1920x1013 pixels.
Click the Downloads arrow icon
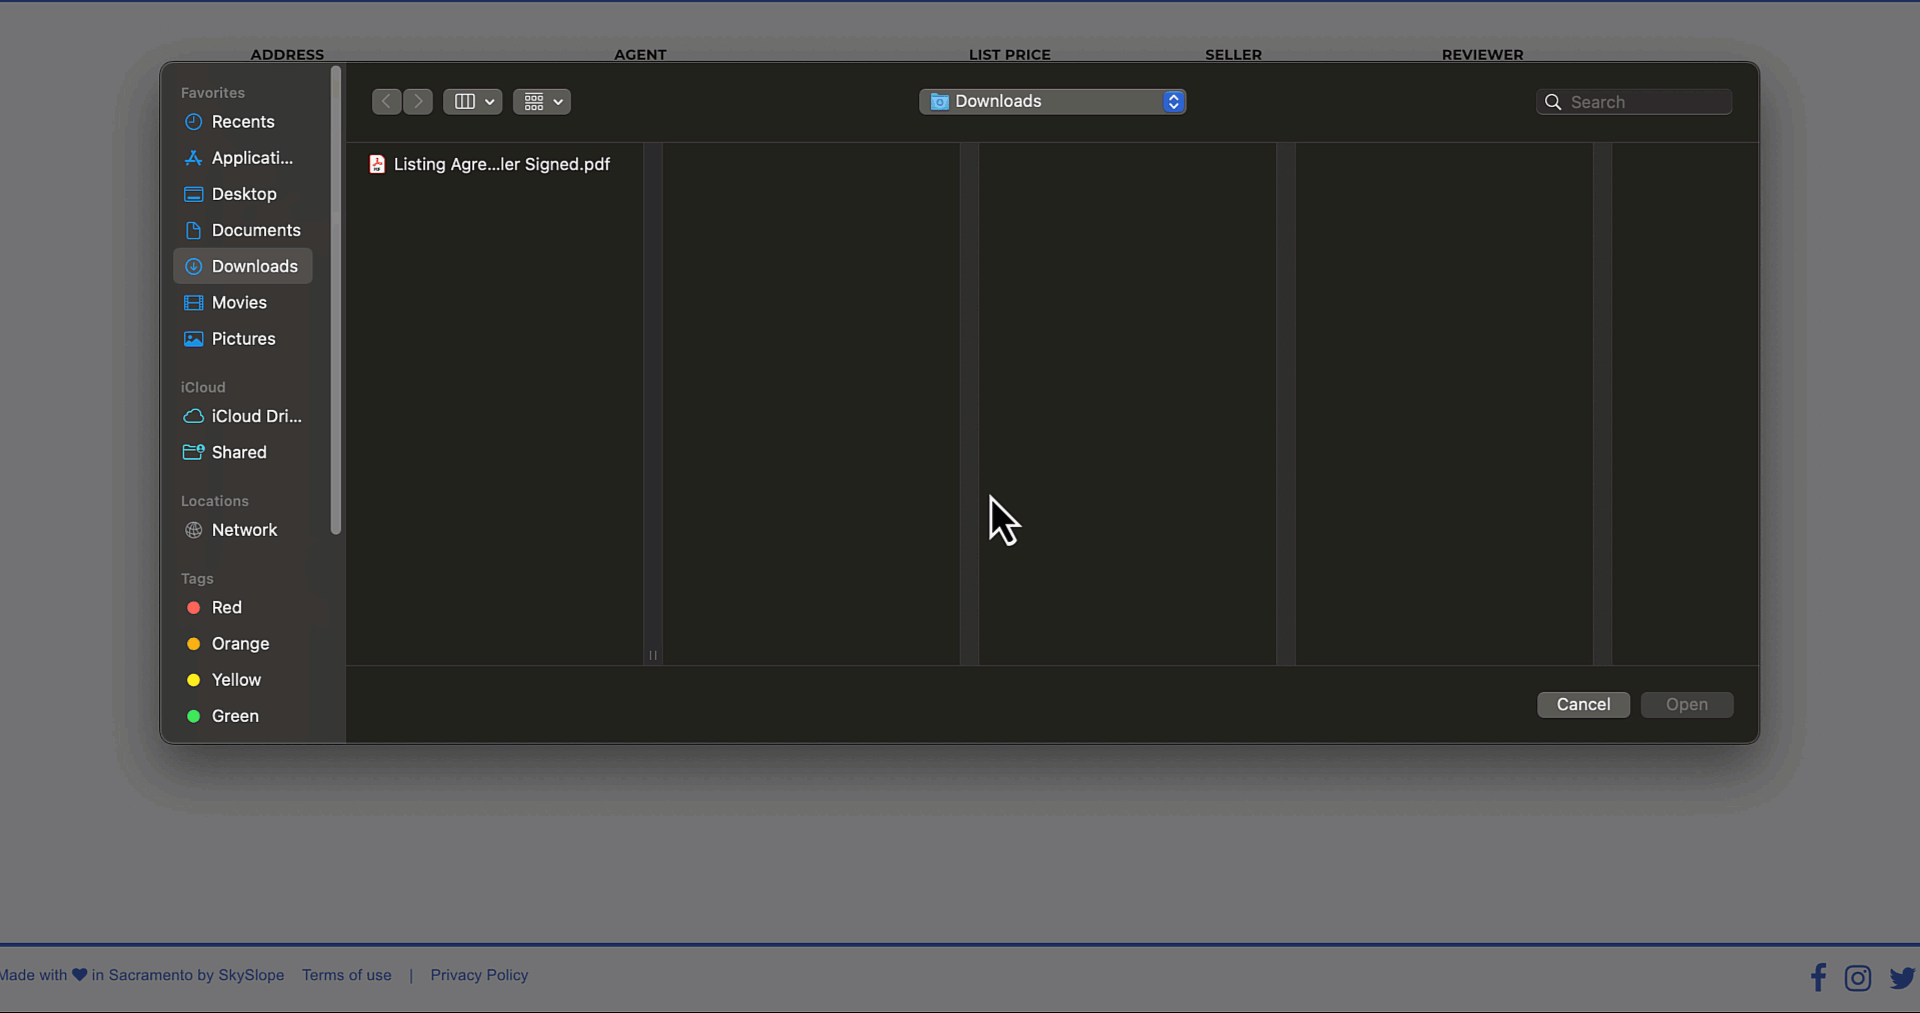[x=194, y=266]
